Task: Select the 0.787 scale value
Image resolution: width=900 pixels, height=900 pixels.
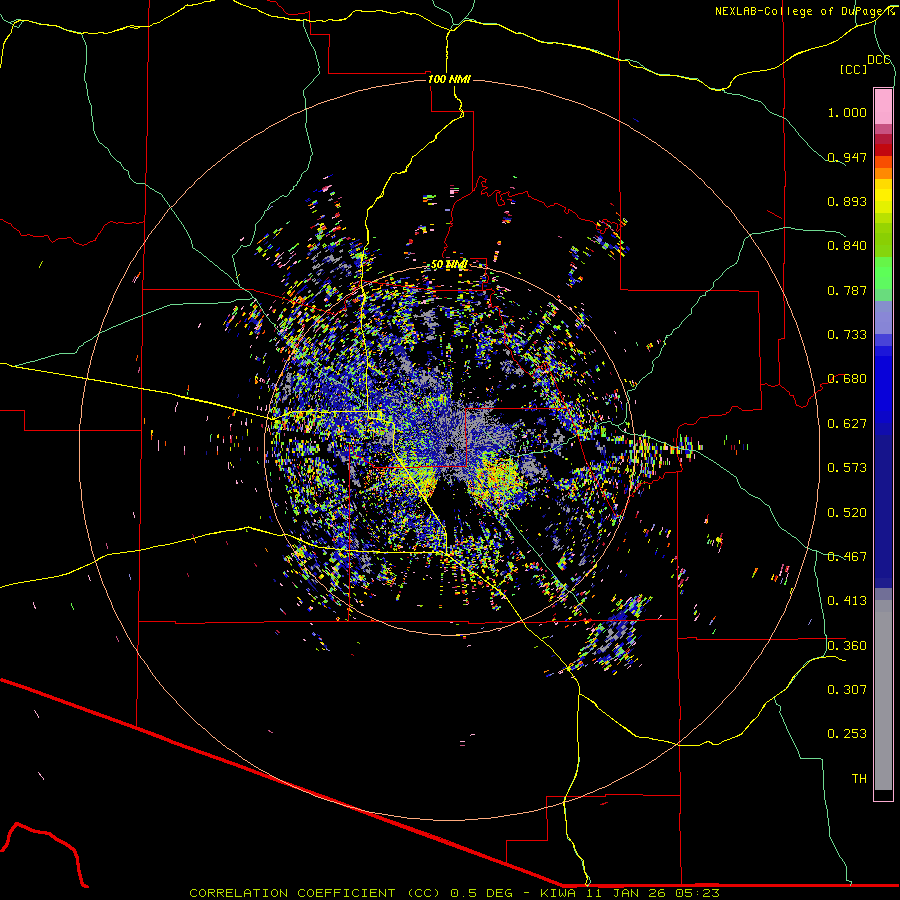Action: click(847, 290)
